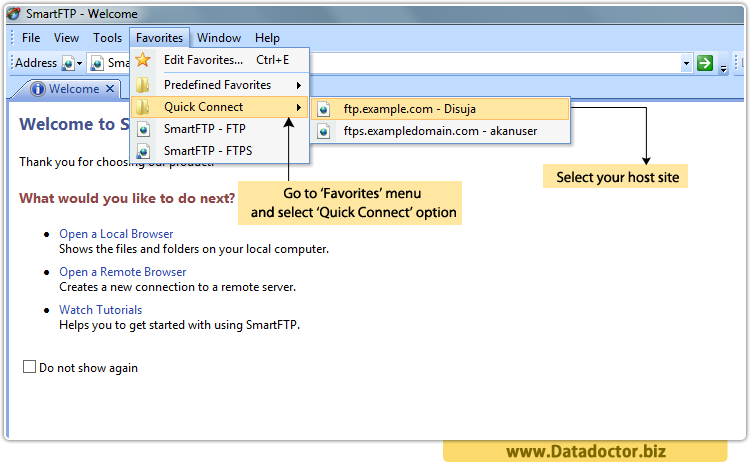Open a Local Browser link

click(116, 234)
